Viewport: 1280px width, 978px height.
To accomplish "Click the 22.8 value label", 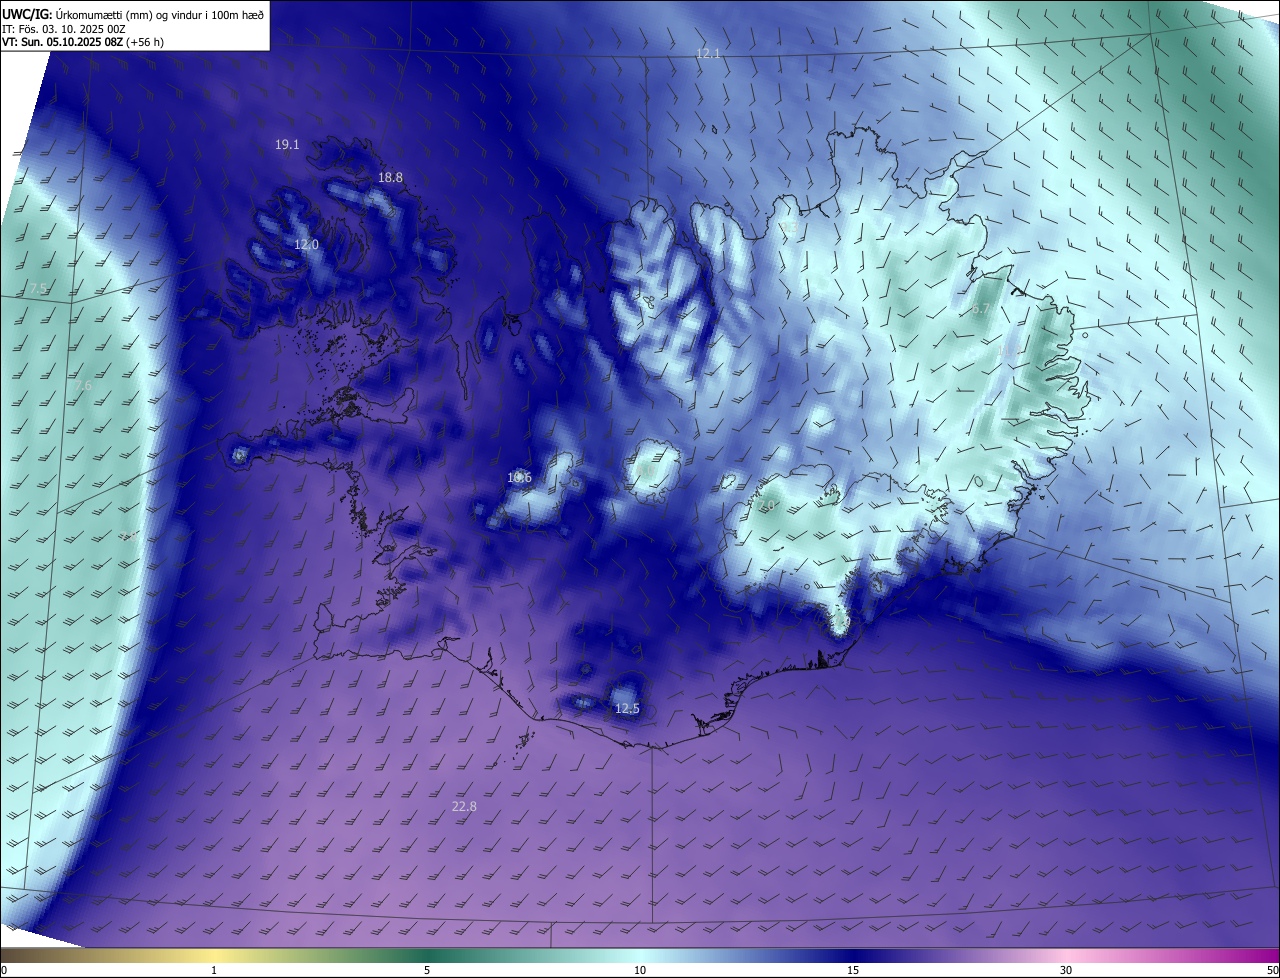I will (x=464, y=807).
